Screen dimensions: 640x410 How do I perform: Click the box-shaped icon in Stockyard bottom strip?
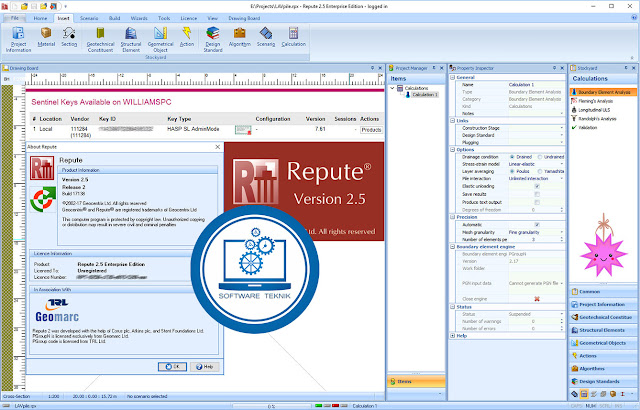613,394
